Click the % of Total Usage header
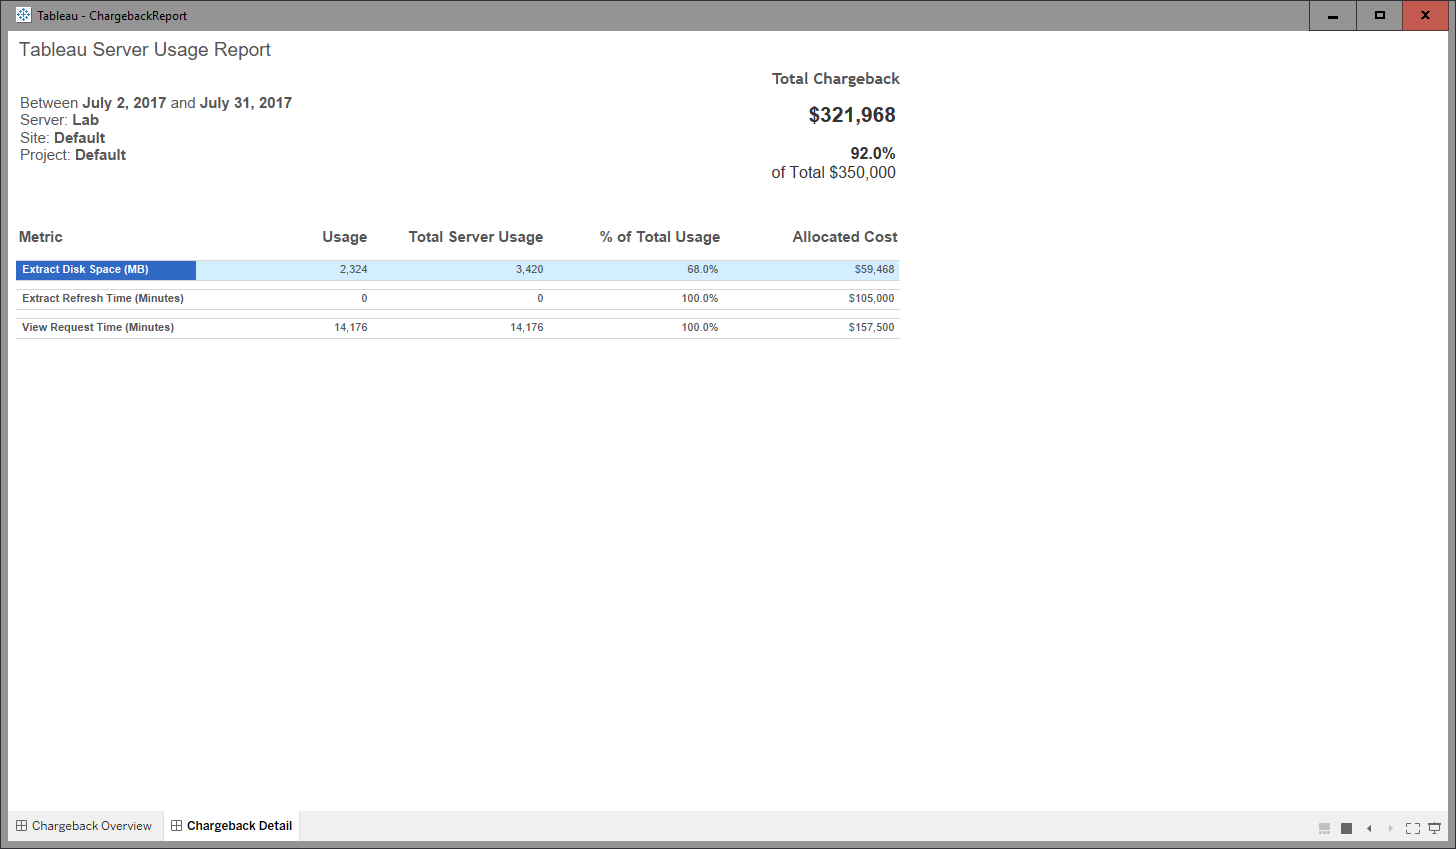1456x849 pixels. click(x=660, y=237)
